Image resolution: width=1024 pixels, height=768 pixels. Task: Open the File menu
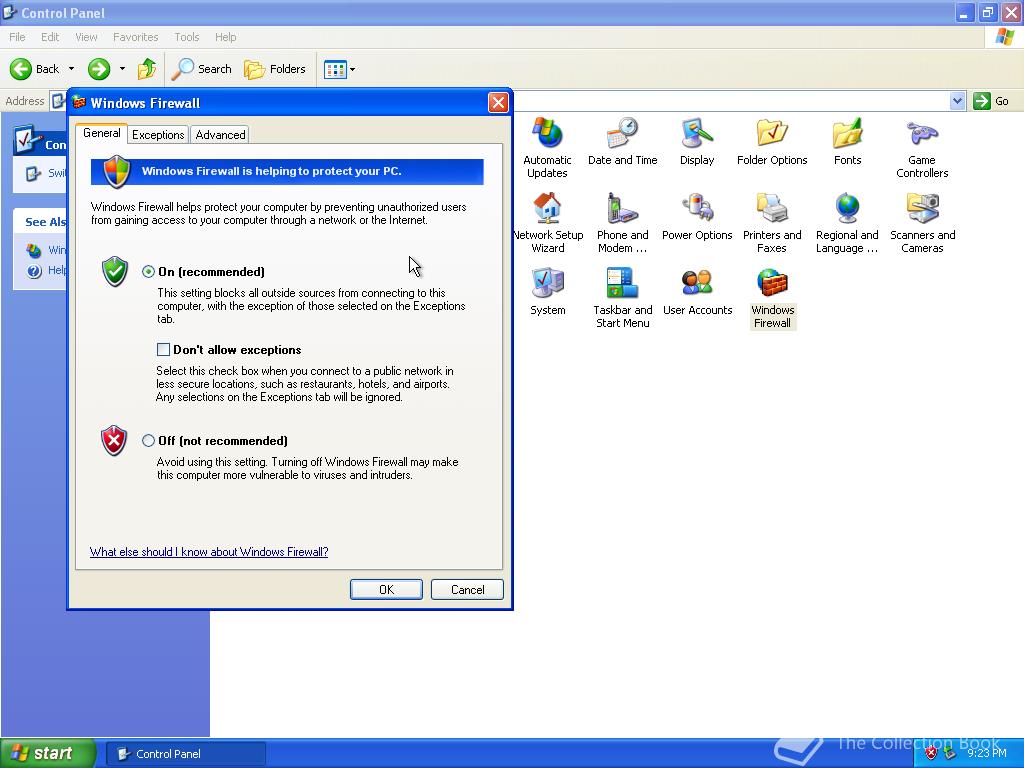pos(18,37)
